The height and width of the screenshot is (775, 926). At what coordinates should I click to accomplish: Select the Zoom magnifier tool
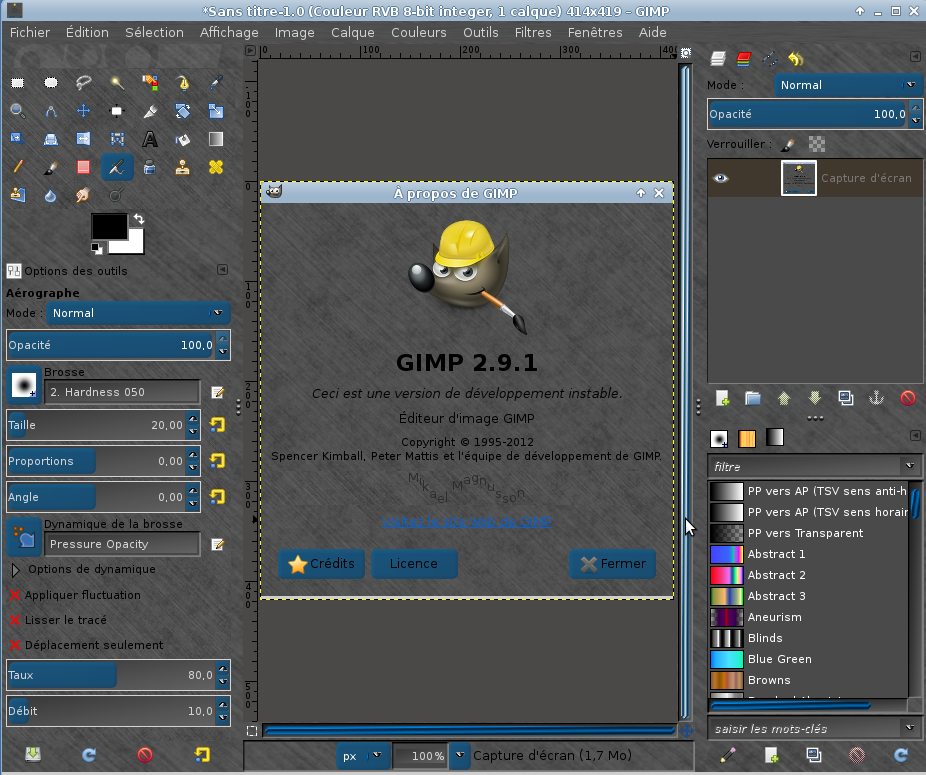pyautogui.click(x=18, y=111)
